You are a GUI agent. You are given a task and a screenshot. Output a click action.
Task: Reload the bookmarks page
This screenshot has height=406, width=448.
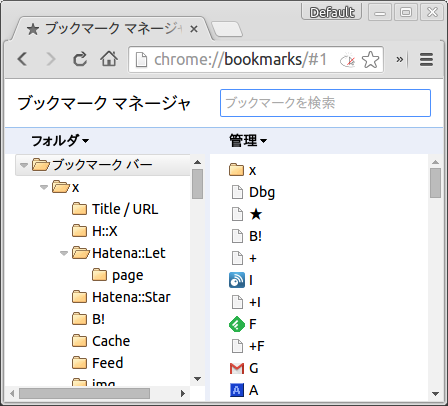tap(80, 59)
